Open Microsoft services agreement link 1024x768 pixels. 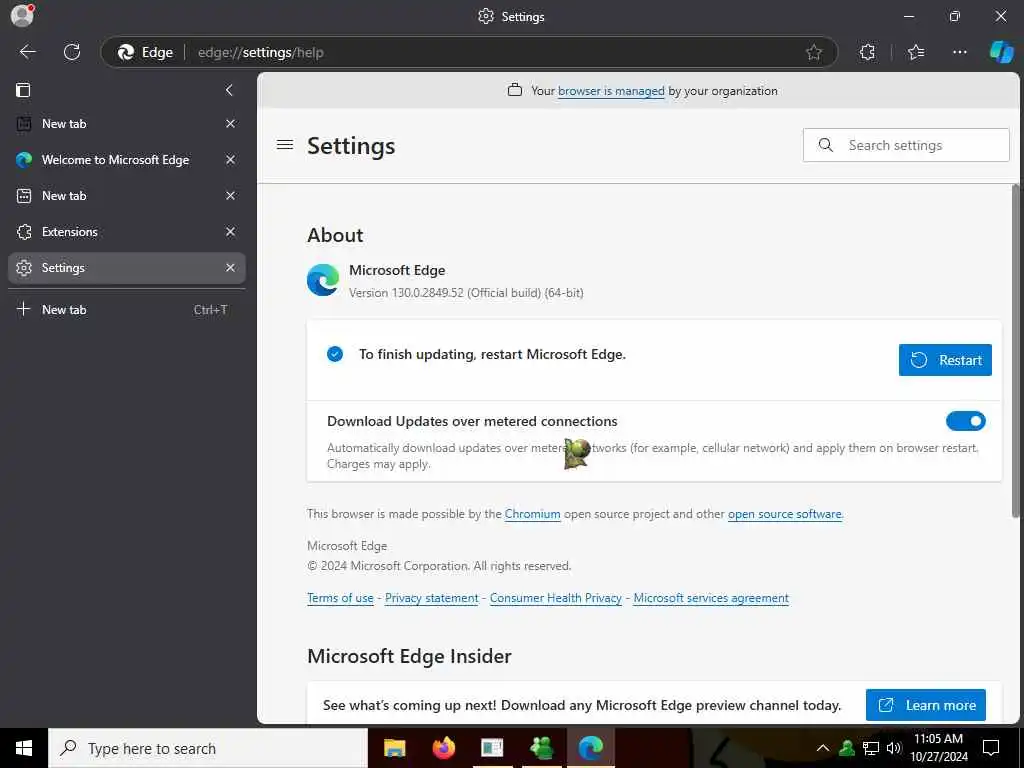pyautogui.click(x=711, y=598)
